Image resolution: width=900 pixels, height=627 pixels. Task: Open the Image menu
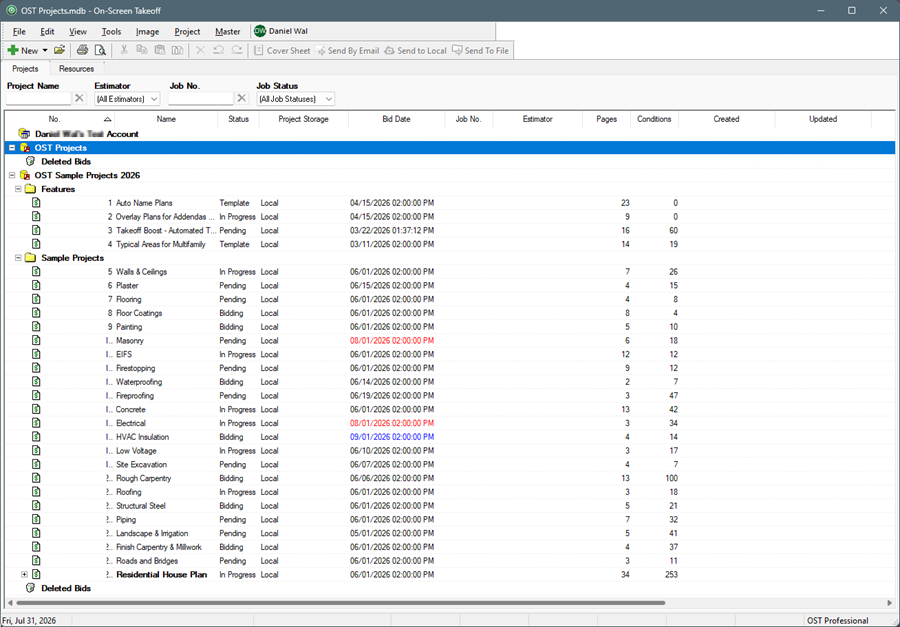click(x=148, y=32)
